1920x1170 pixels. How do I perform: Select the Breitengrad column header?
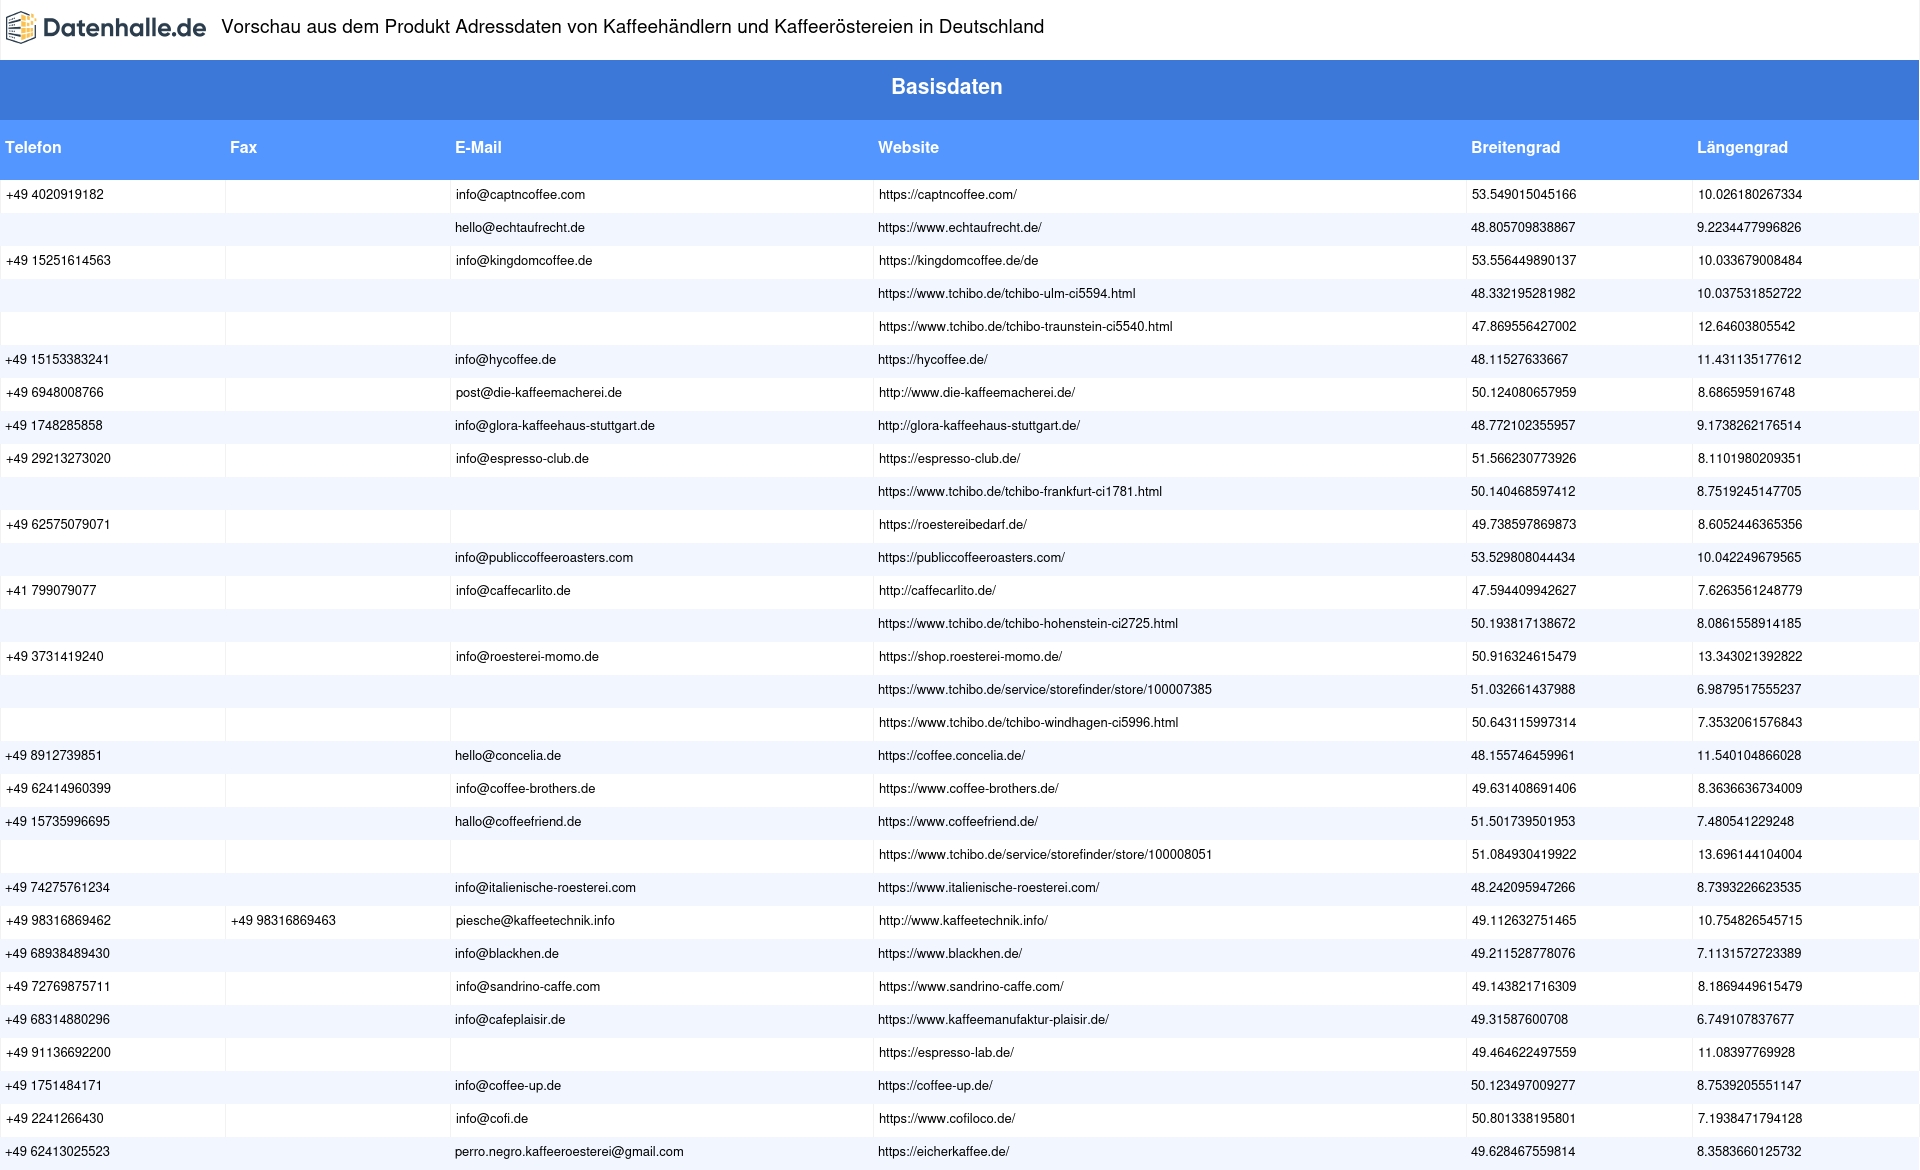(x=1515, y=148)
